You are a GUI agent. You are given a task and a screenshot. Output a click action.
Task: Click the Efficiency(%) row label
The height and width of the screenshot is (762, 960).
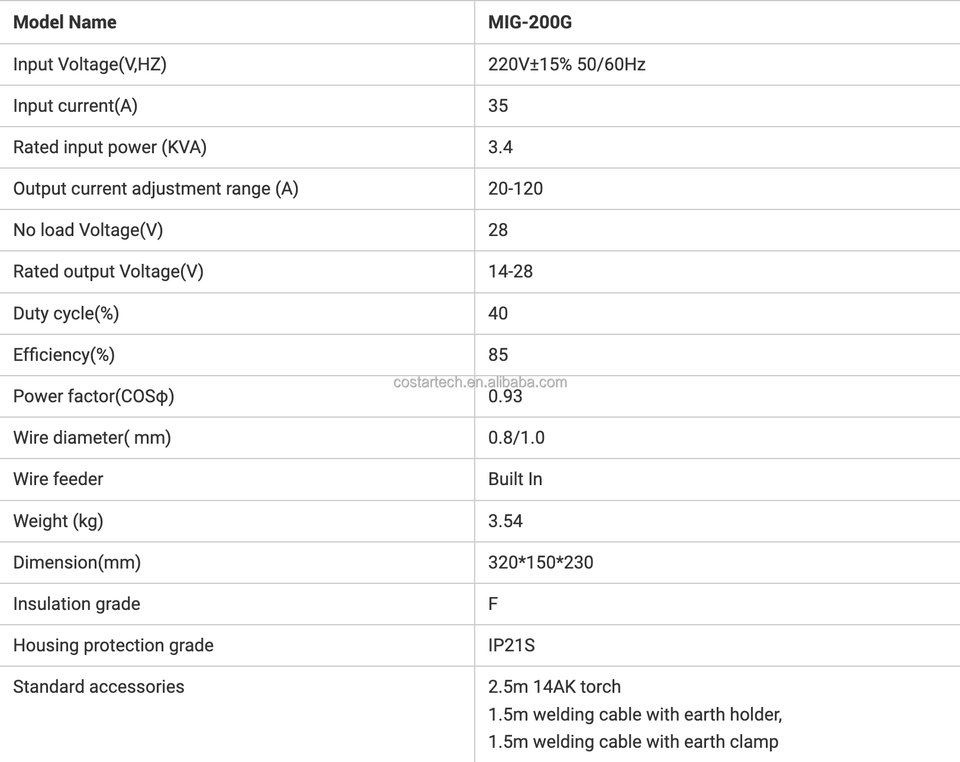tap(64, 355)
